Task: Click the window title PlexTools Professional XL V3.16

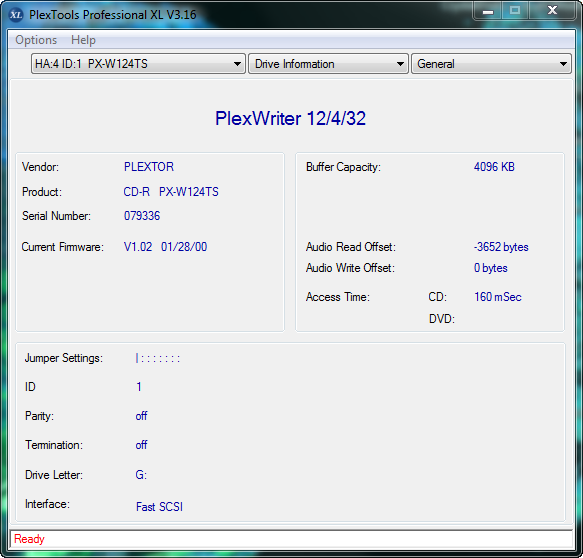Action: [x=112, y=15]
